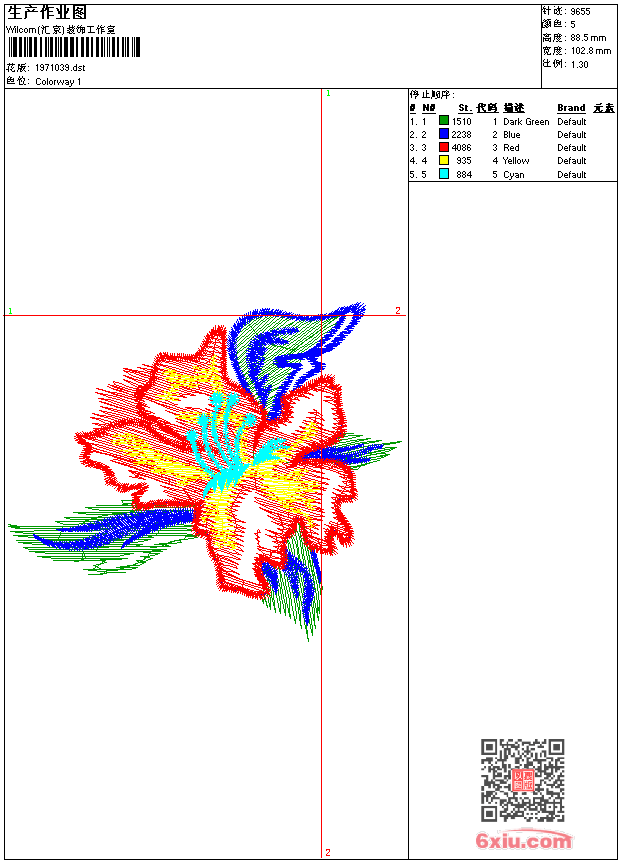Click the file name 1971039.dst
This screenshot has height=860, width=620.
60,67
